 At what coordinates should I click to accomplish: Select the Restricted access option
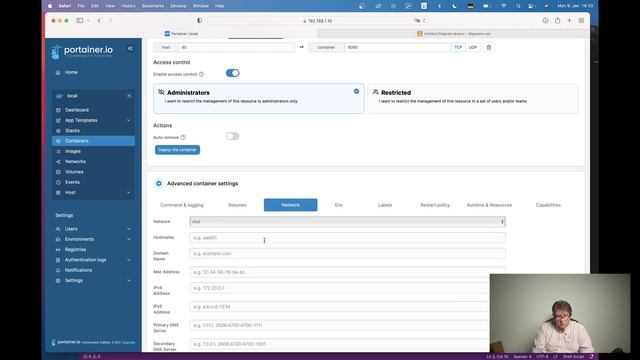tap(473, 98)
